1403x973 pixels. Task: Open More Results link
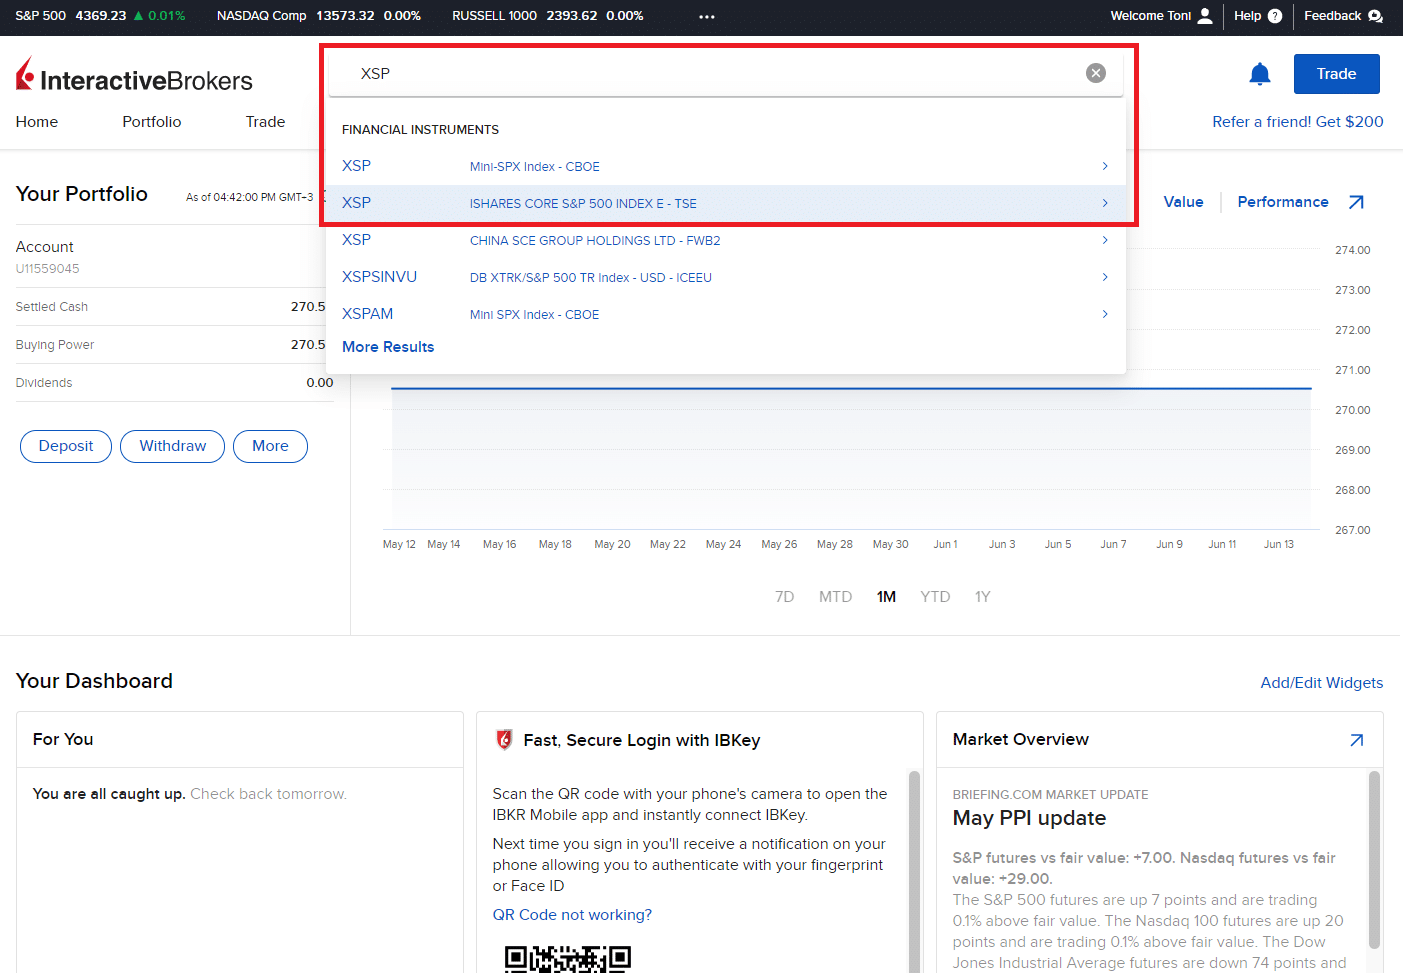coord(388,347)
